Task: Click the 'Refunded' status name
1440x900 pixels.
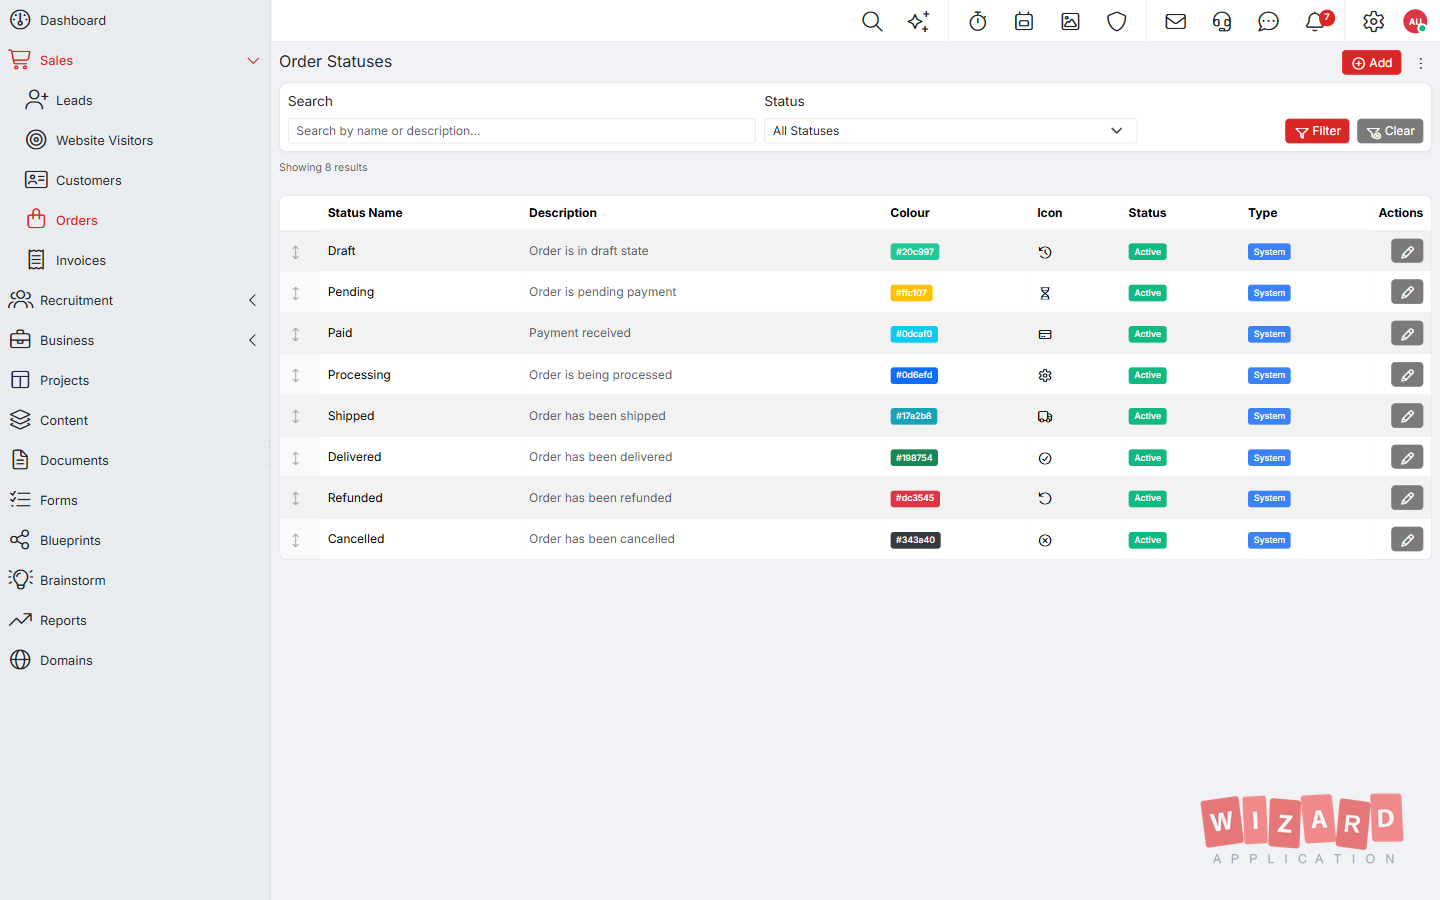Action: [355, 498]
